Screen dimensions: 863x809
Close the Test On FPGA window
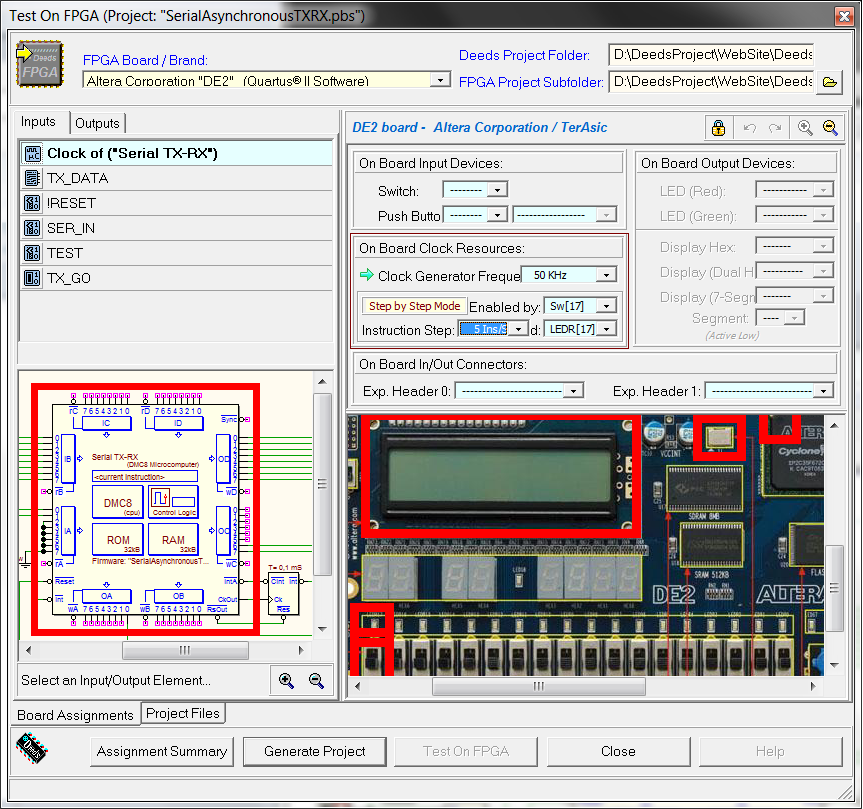(844, 16)
